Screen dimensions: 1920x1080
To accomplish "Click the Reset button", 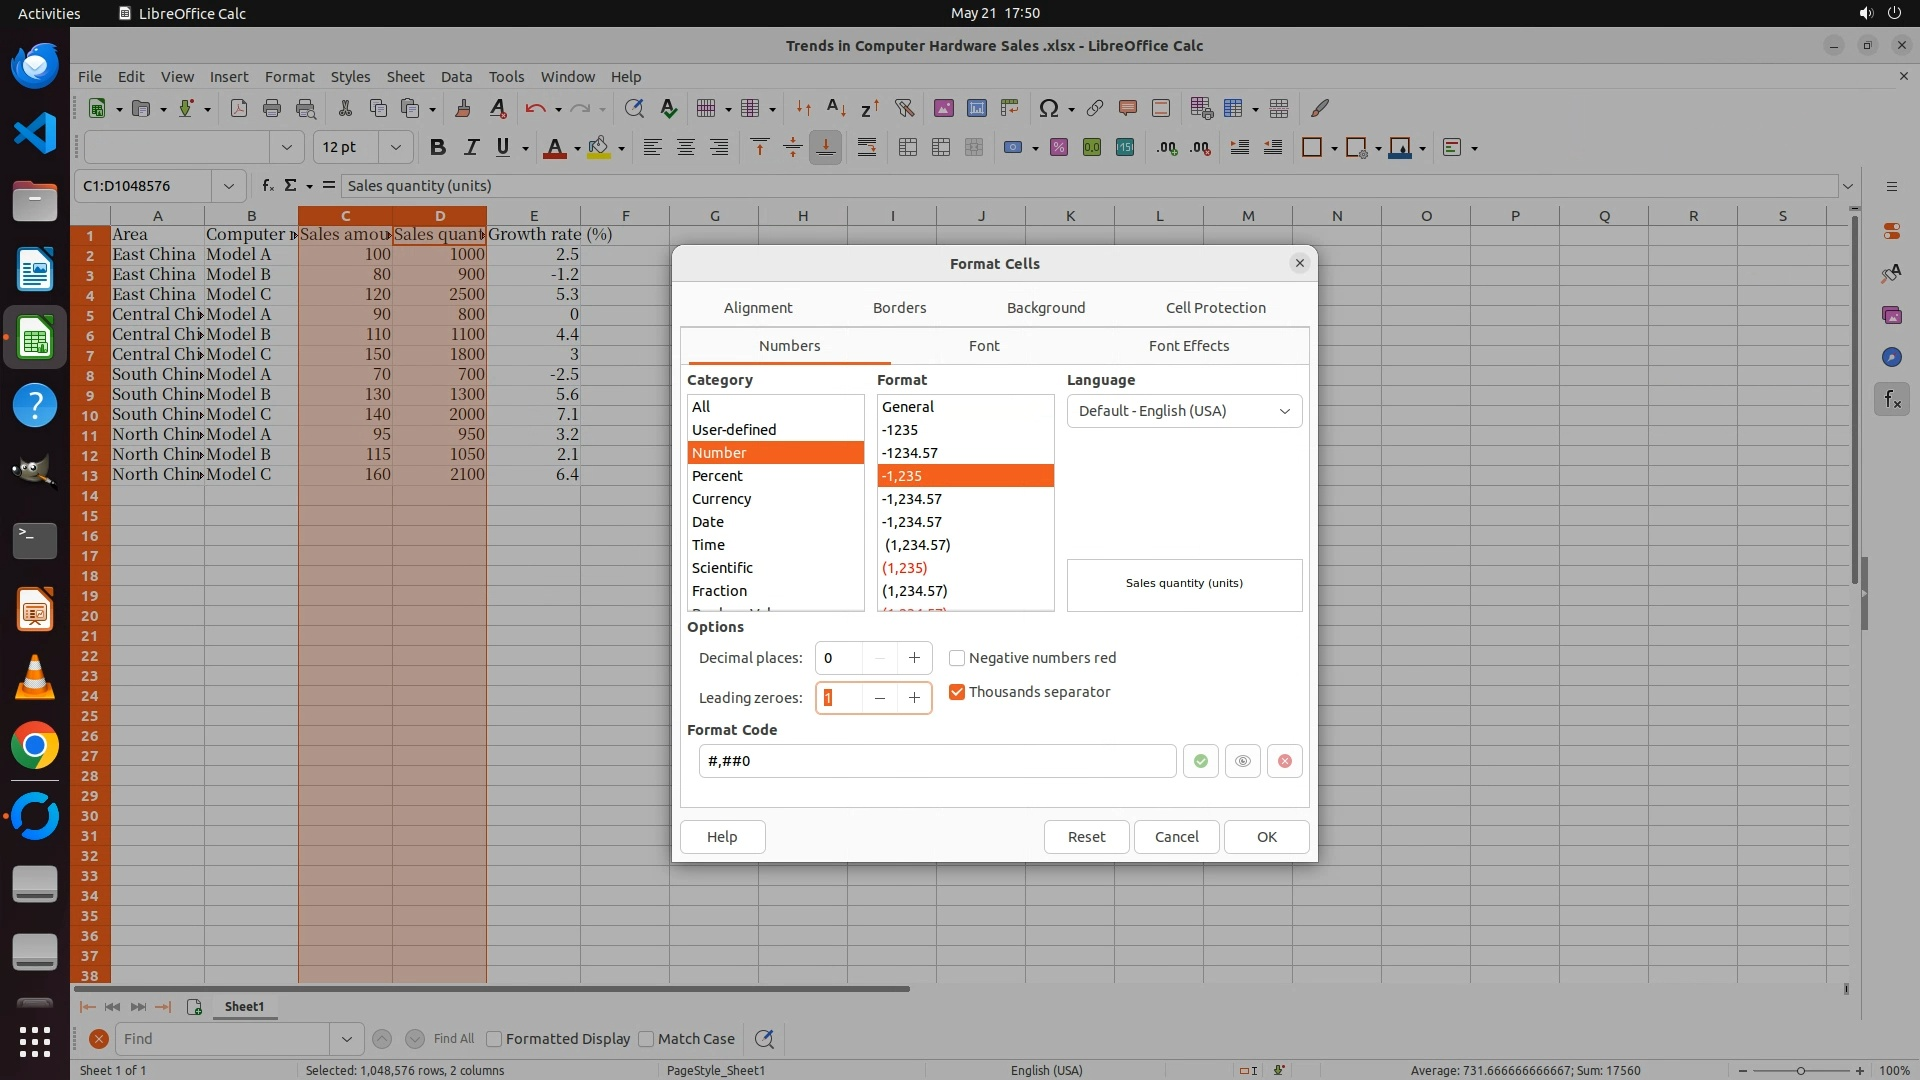I will click(x=1086, y=837).
